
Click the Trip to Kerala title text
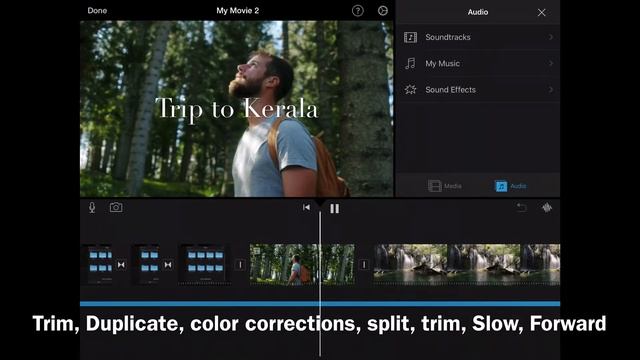pyautogui.click(x=237, y=109)
